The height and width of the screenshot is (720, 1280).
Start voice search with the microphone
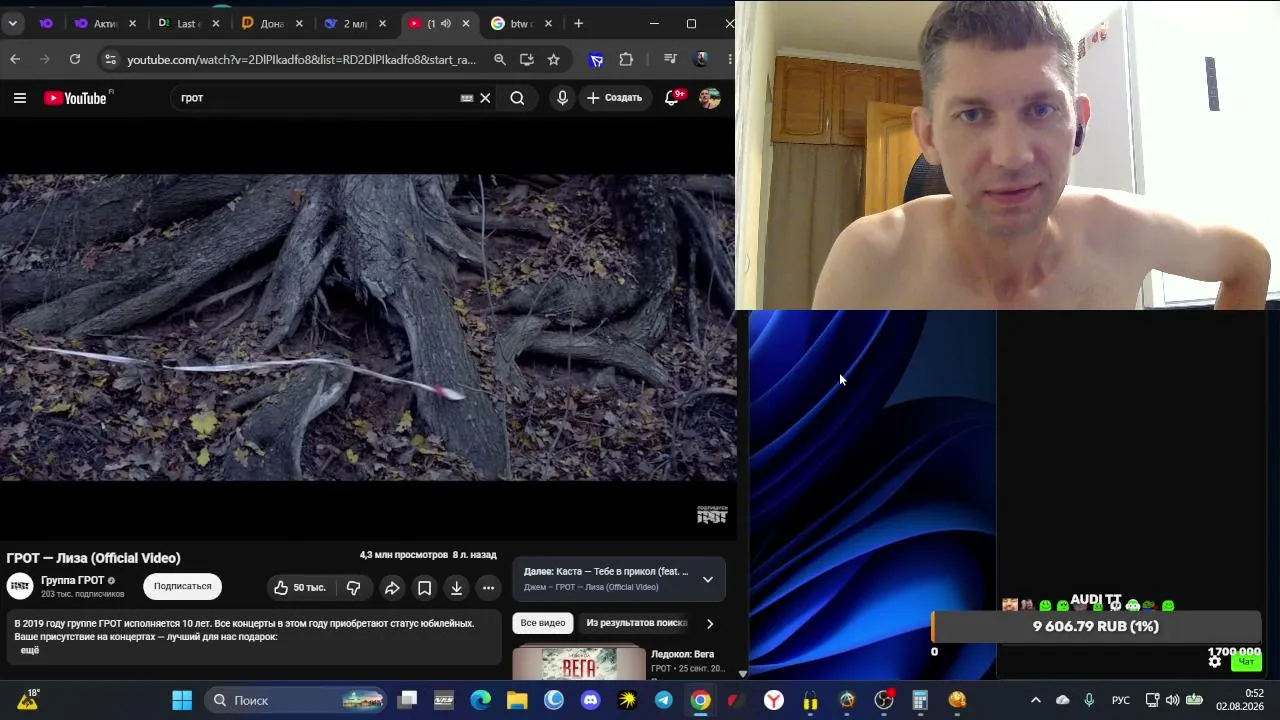[562, 98]
